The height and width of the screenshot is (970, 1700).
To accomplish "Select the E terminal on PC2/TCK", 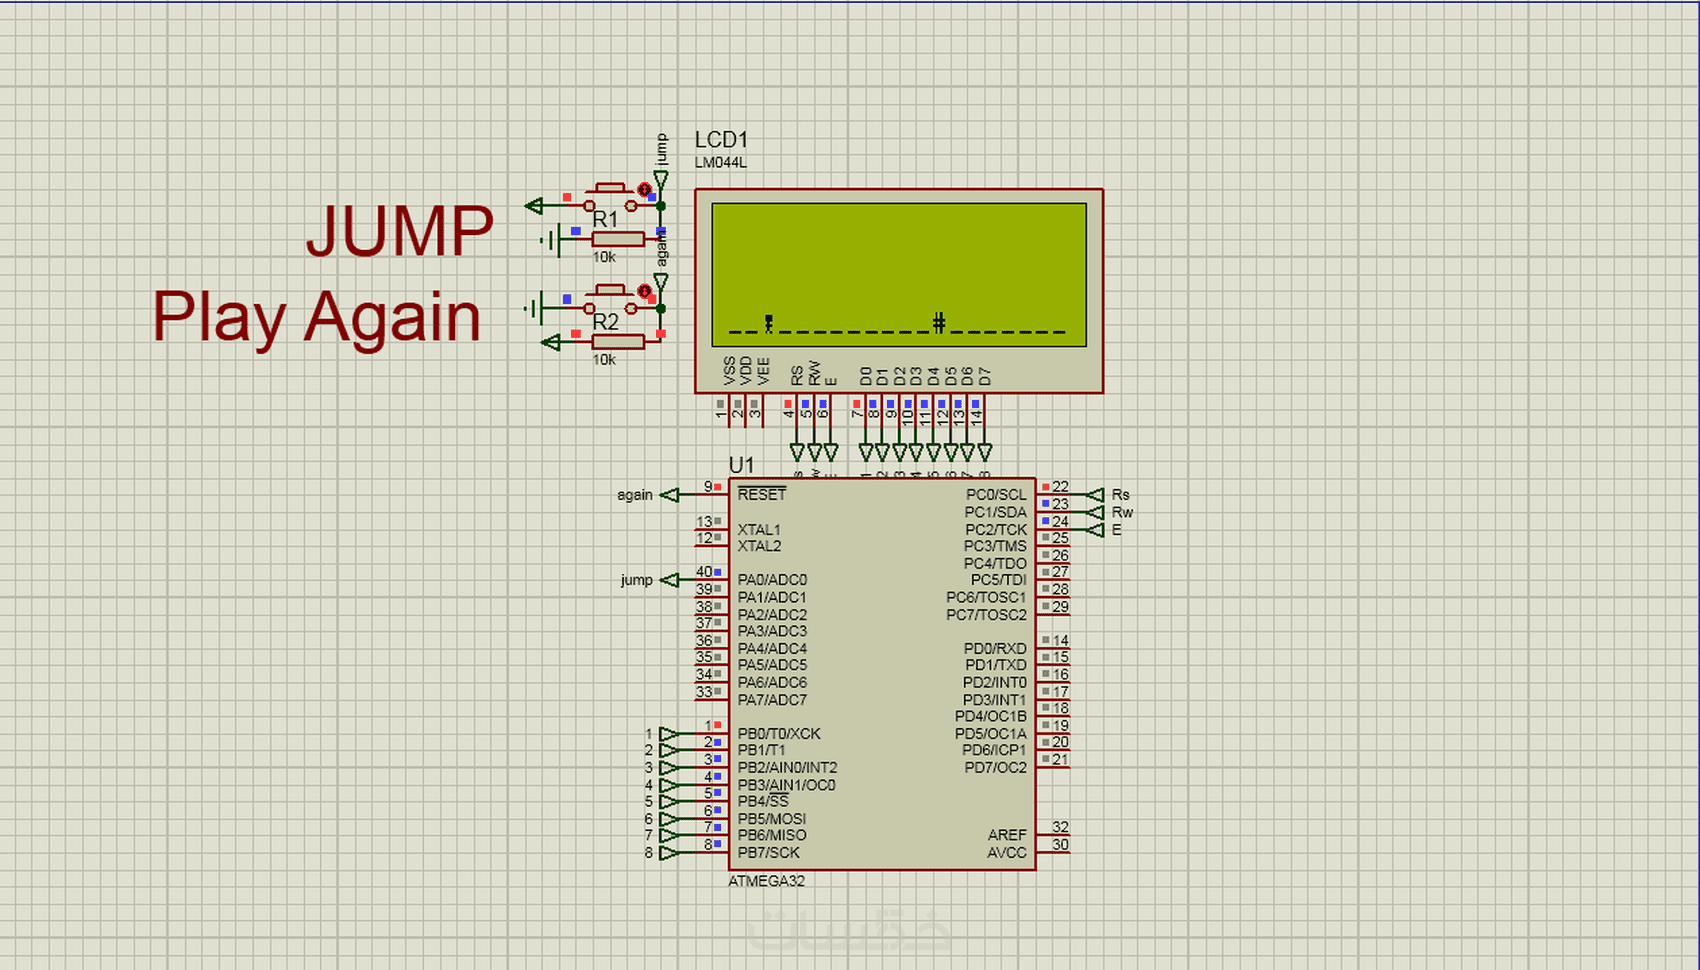I will pos(1095,529).
